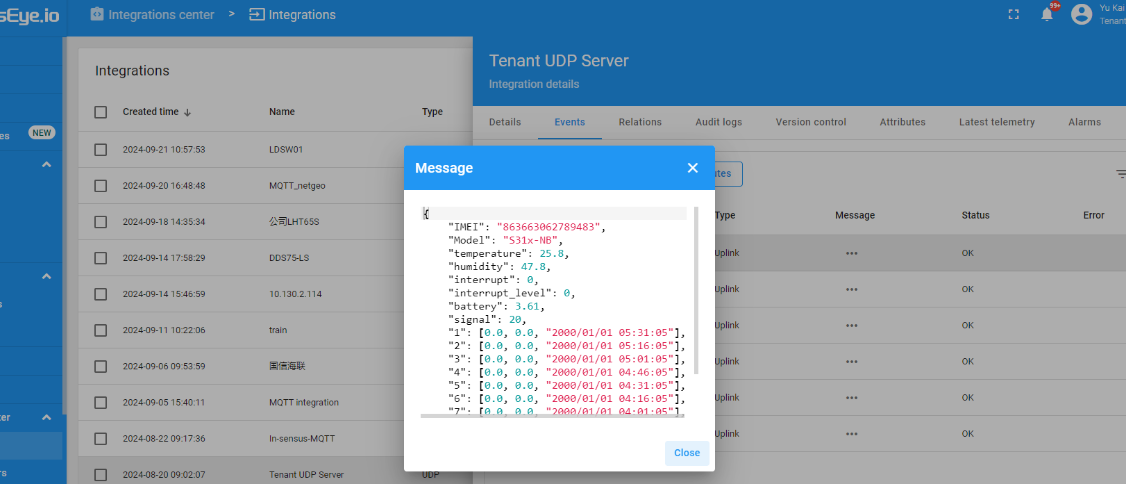1126x484 pixels.
Task: Click the Integrations breadcrumb arrow icon
Action: 257,15
